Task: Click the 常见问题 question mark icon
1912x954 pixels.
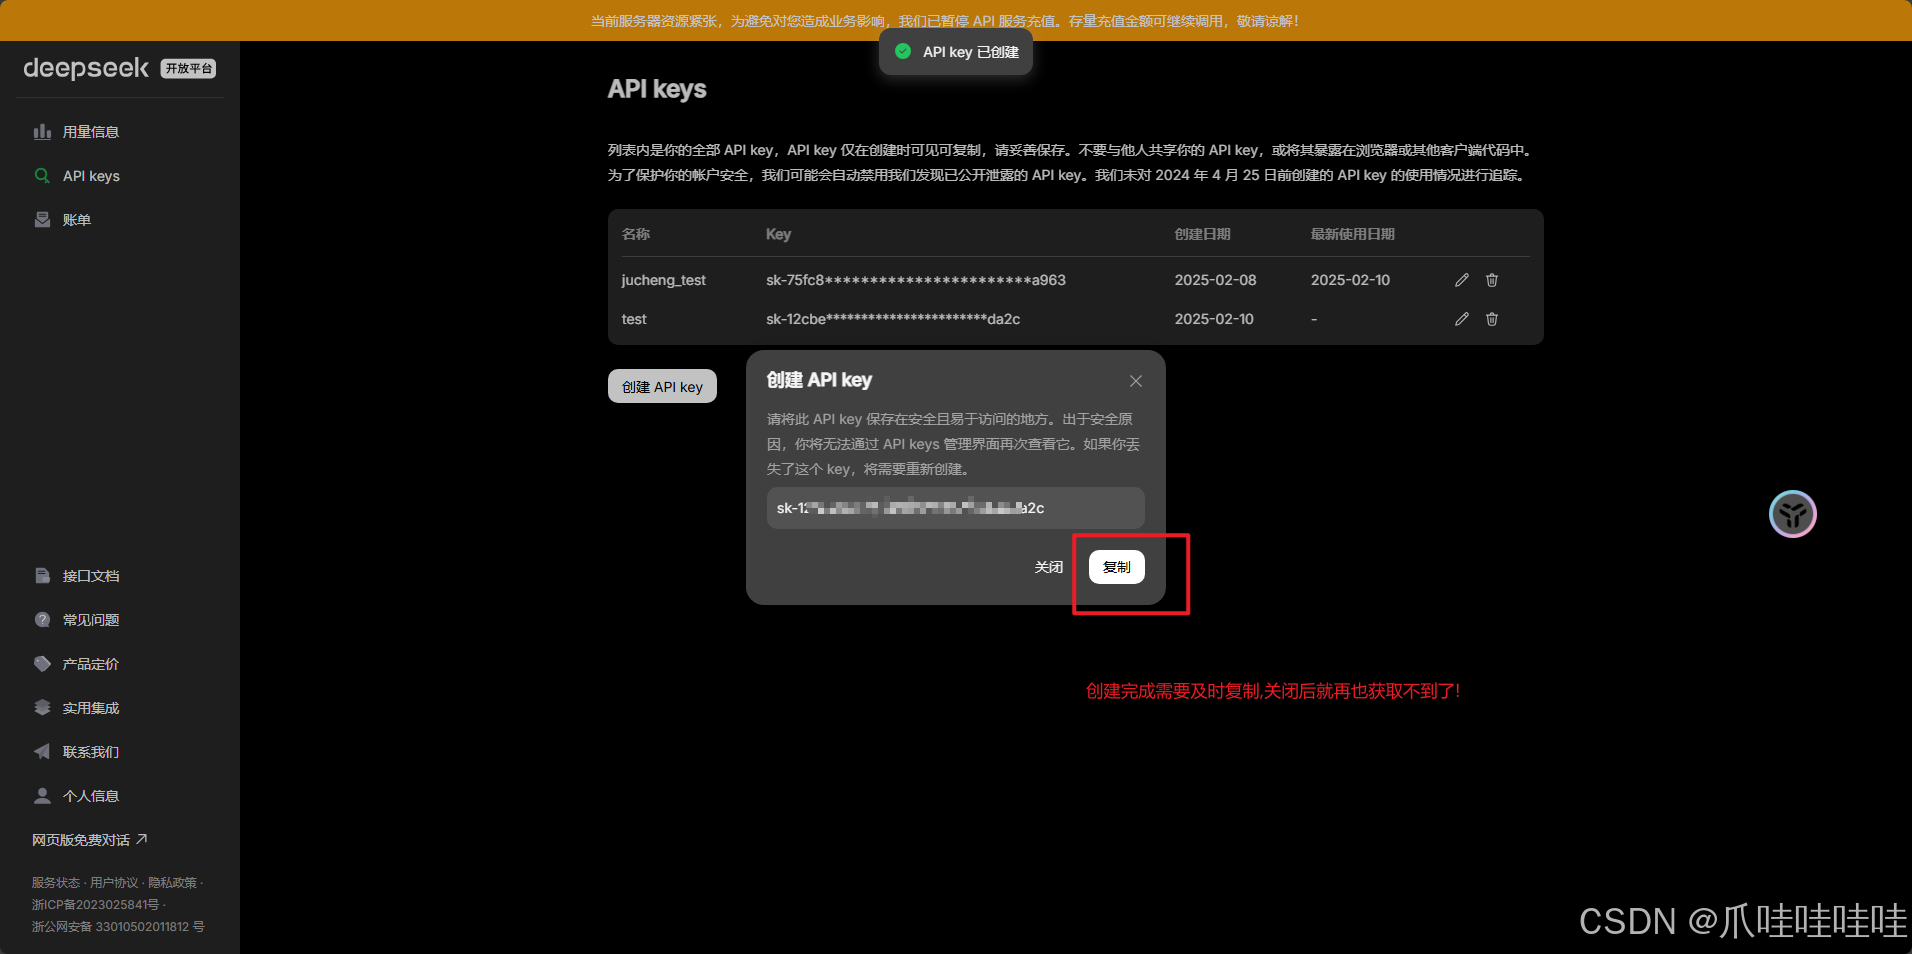Action: [42, 620]
